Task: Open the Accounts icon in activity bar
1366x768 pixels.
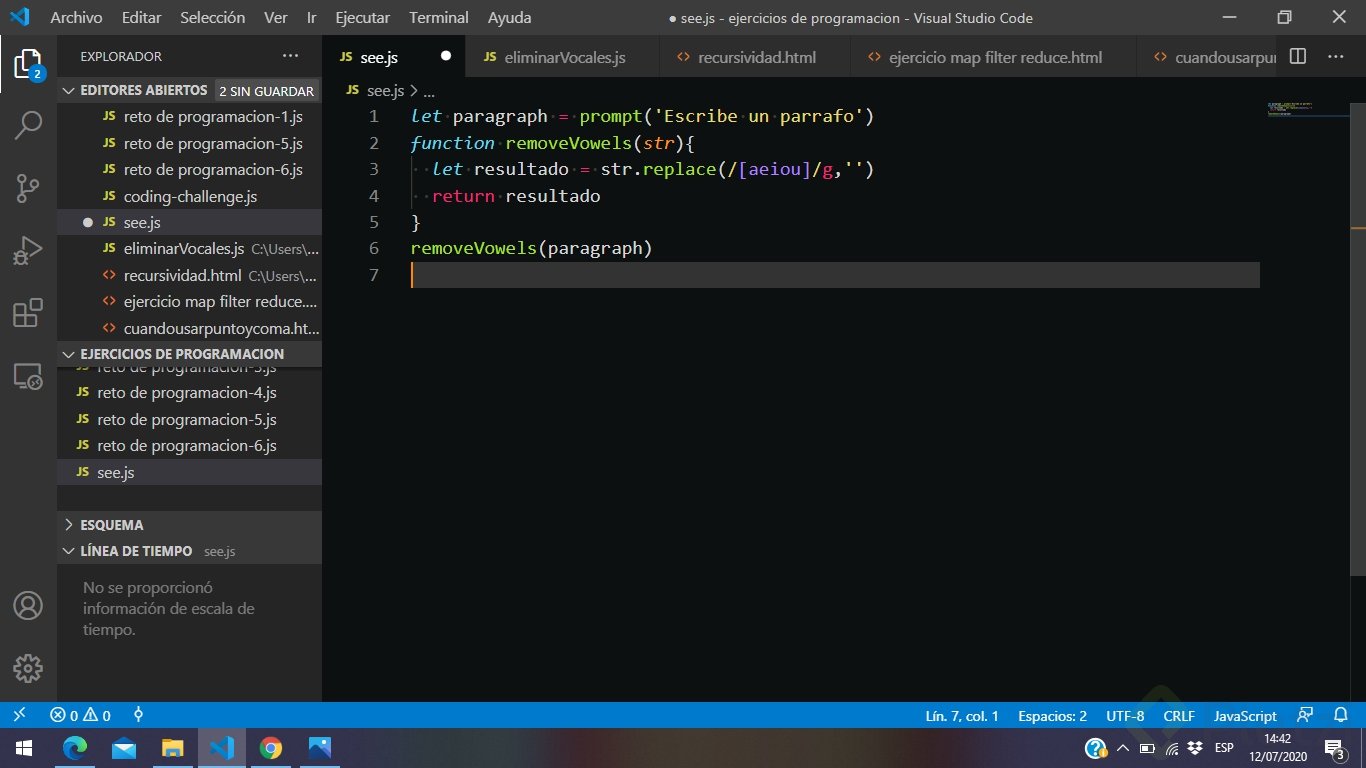Action: coord(28,606)
